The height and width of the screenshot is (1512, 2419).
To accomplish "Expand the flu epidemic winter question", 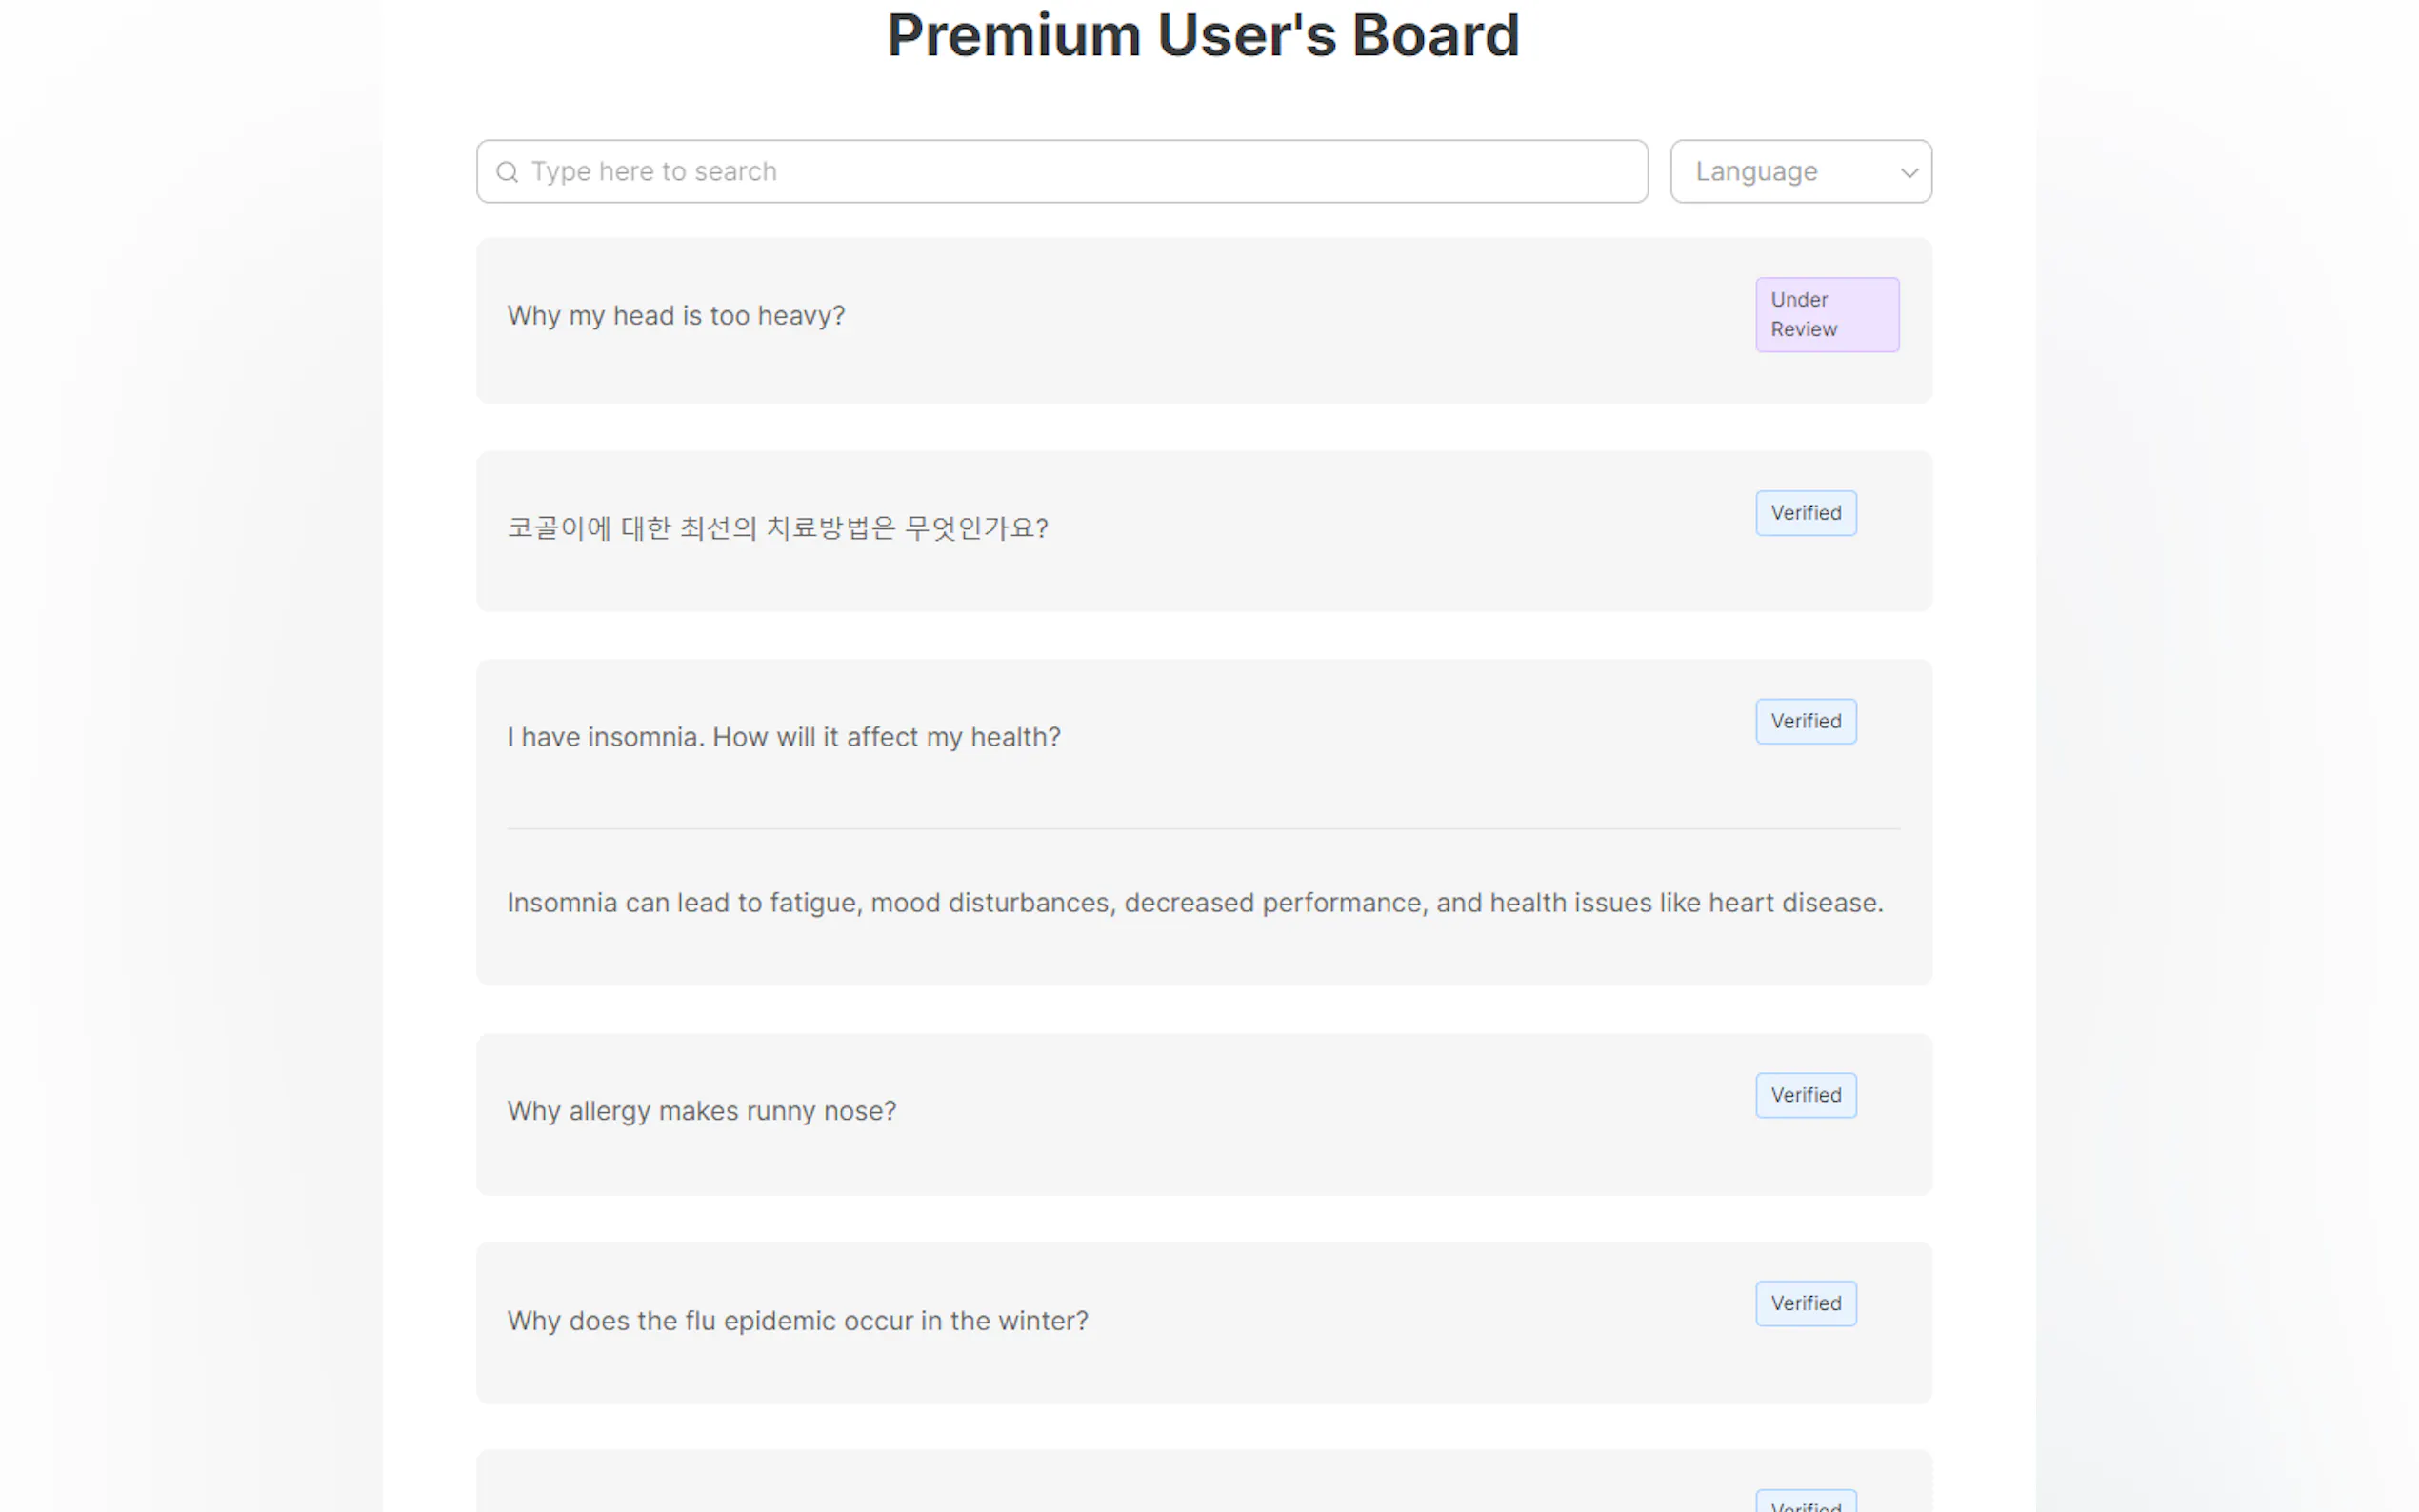I will (x=797, y=1321).
